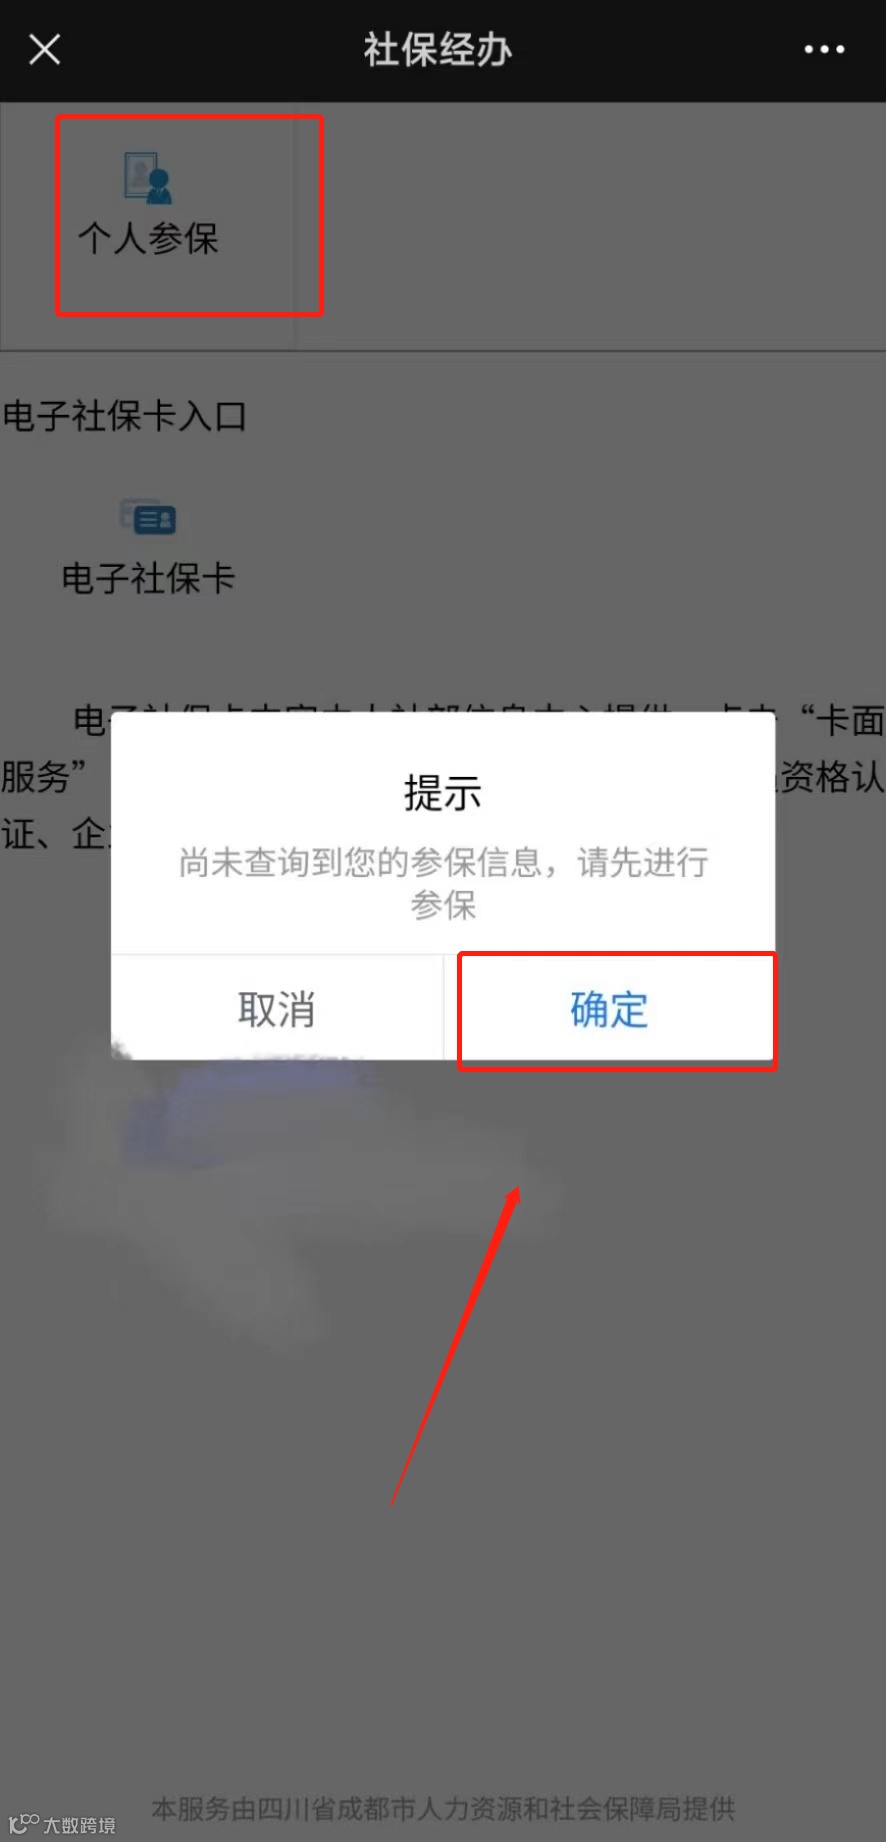Click the 证、企 text left of the dialog
The height and width of the screenshot is (1842, 886).
click(55, 833)
